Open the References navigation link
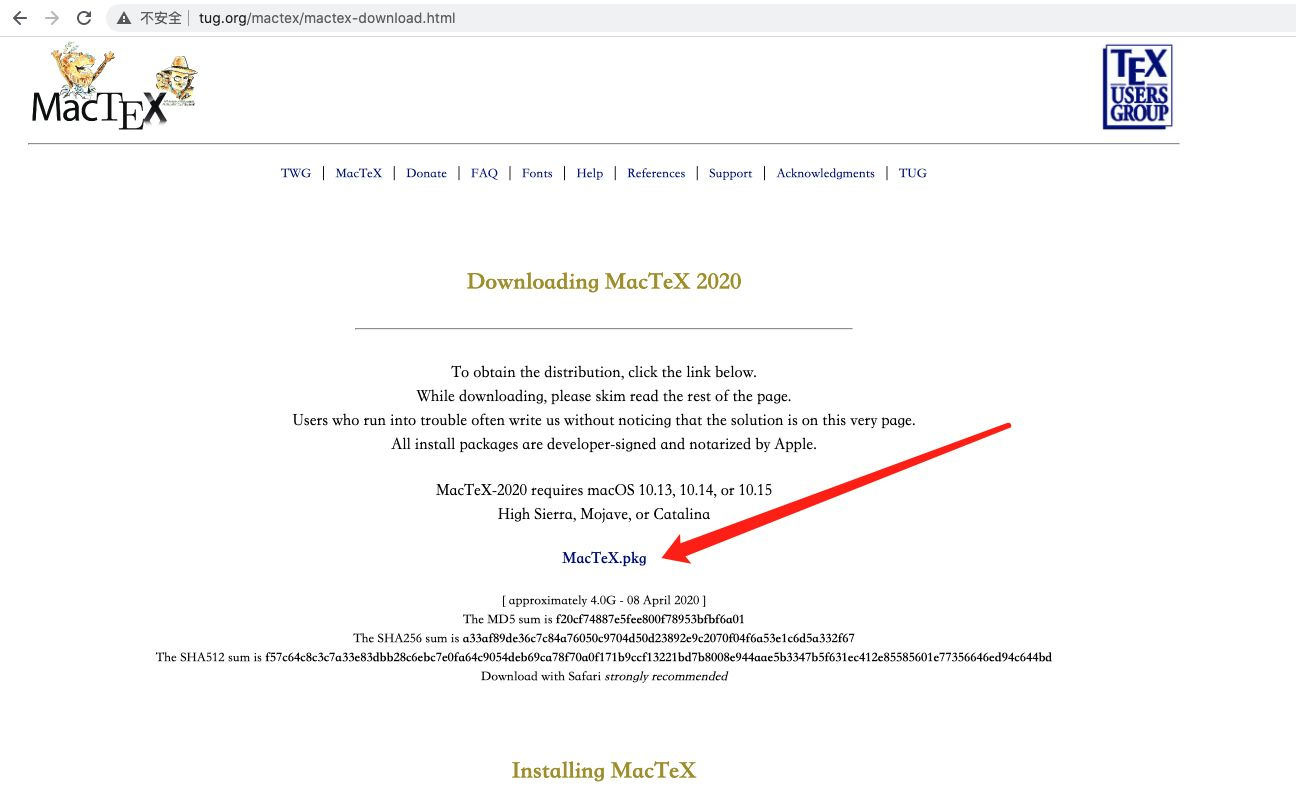1296x790 pixels. 656,173
